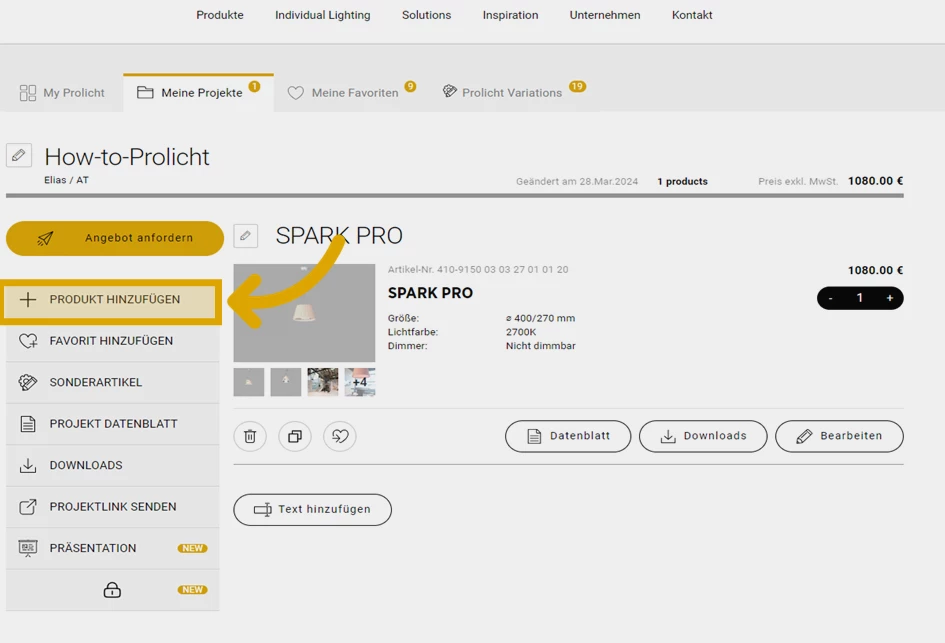Open the Inspiration menu item
The height and width of the screenshot is (643, 945).
click(510, 15)
